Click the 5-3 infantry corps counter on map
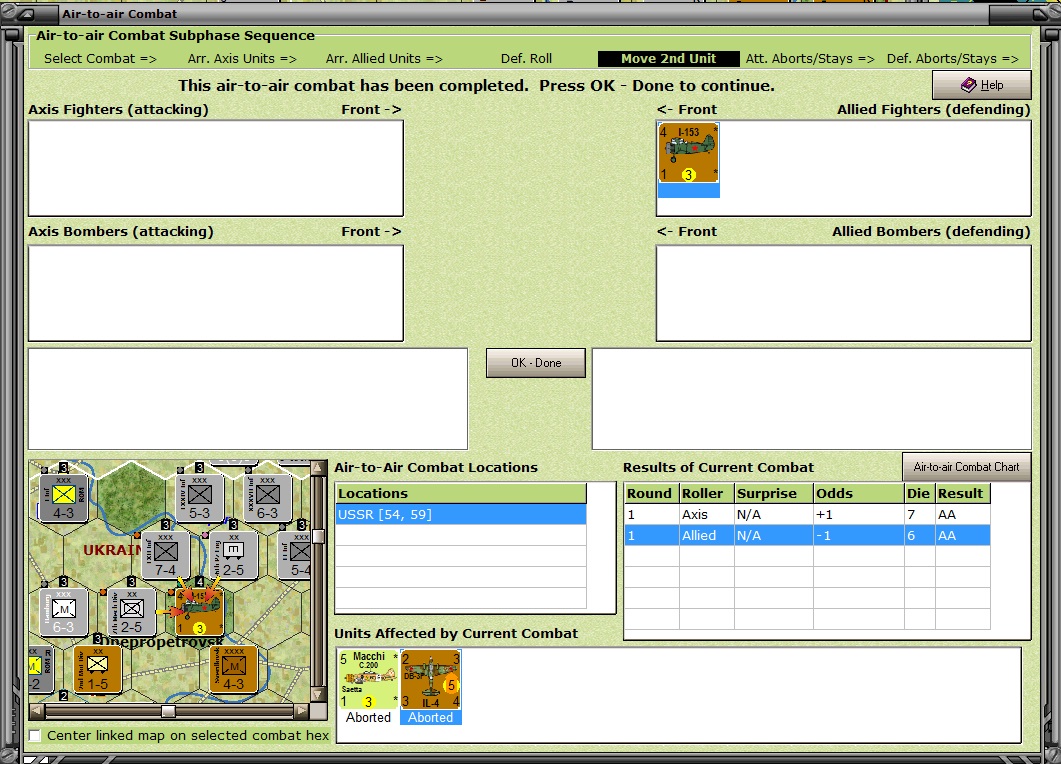This screenshot has width=1061, height=764. (x=200, y=497)
